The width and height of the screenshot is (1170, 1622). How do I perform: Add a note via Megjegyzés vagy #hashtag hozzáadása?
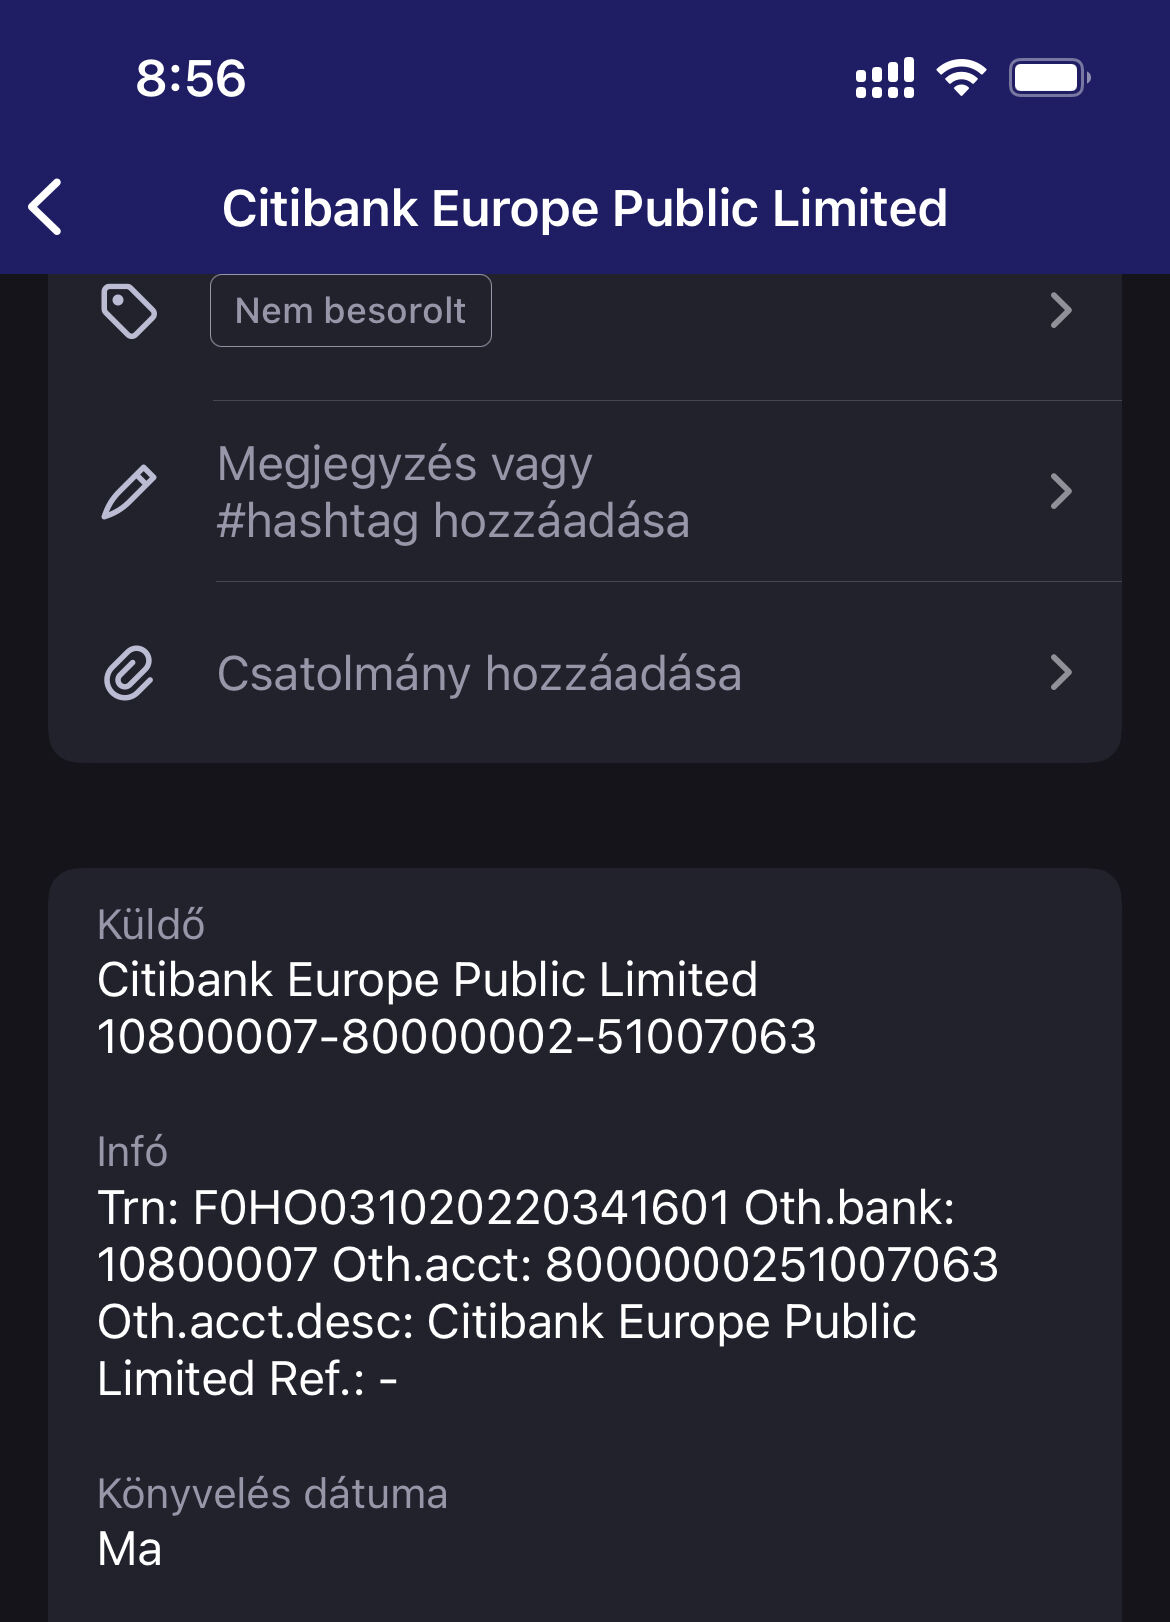coord(454,492)
